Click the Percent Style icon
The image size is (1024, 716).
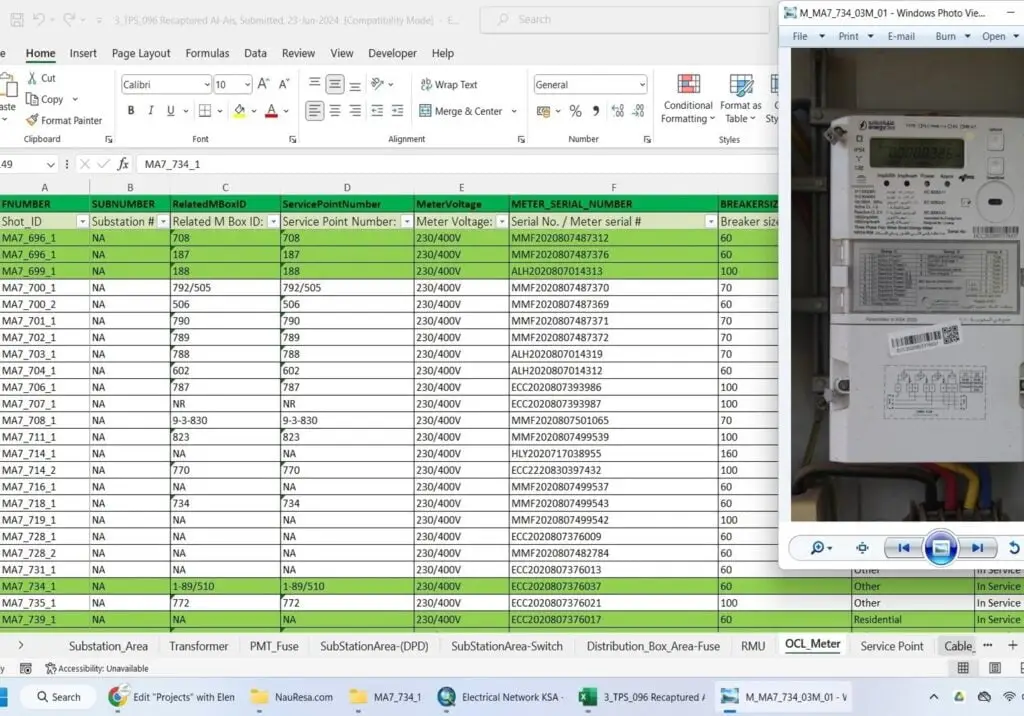tap(575, 111)
